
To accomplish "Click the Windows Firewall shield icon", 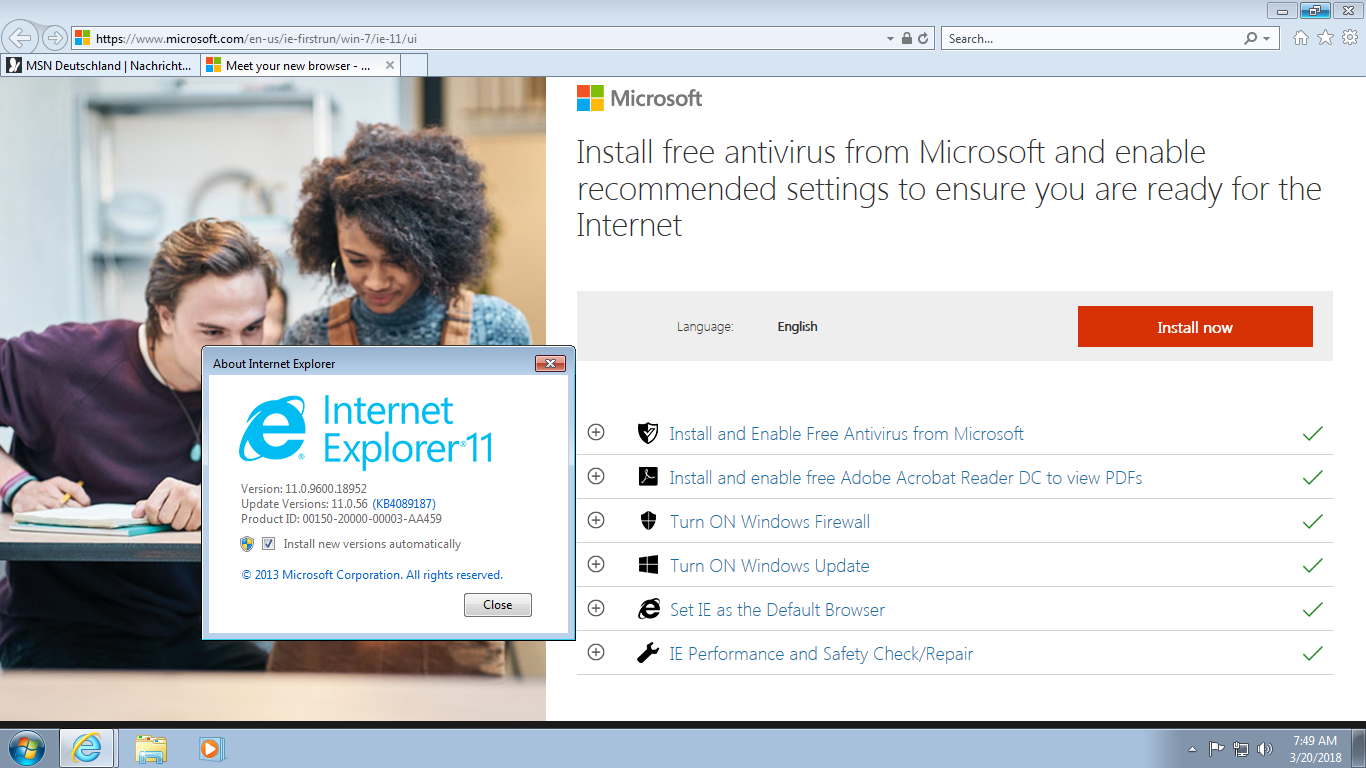I will [x=648, y=521].
